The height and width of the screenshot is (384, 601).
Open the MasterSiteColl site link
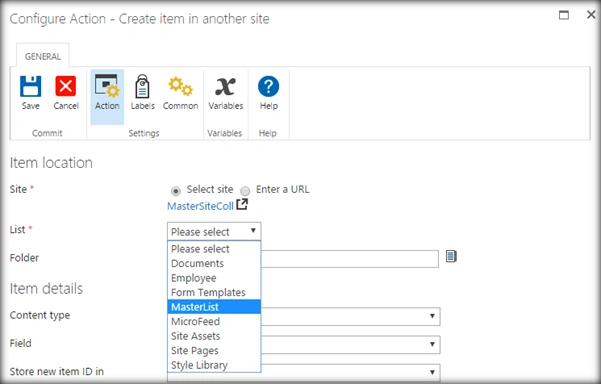point(200,206)
